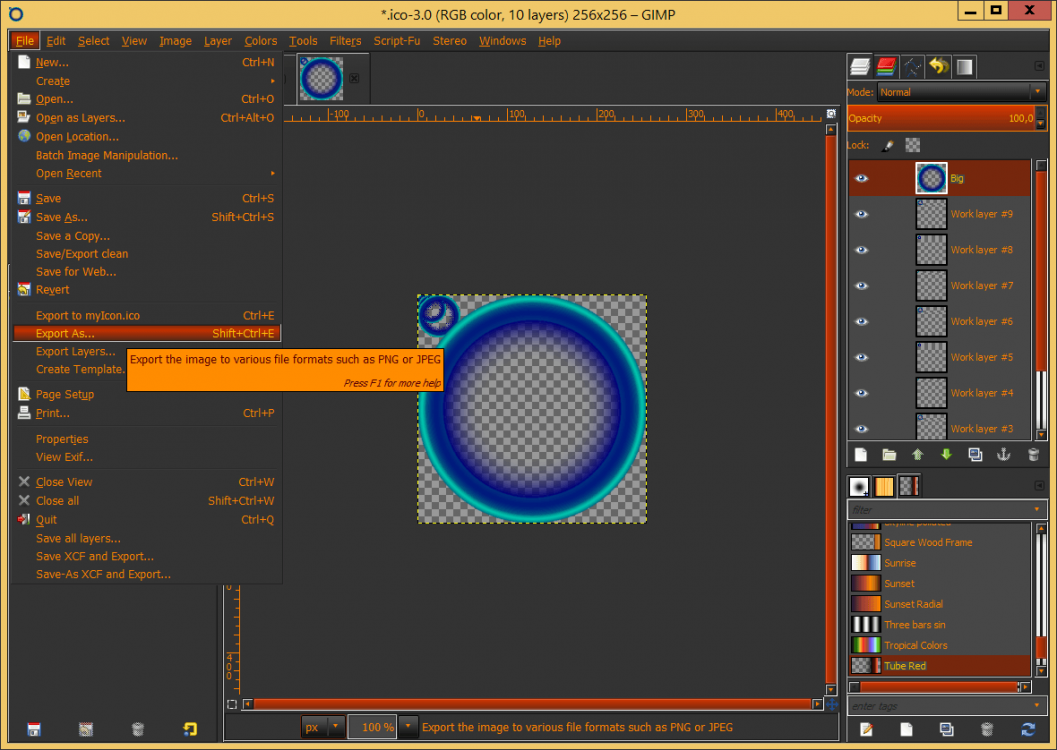
Task: Choose Export As from File menu
Action: pyautogui.click(x=146, y=334)
